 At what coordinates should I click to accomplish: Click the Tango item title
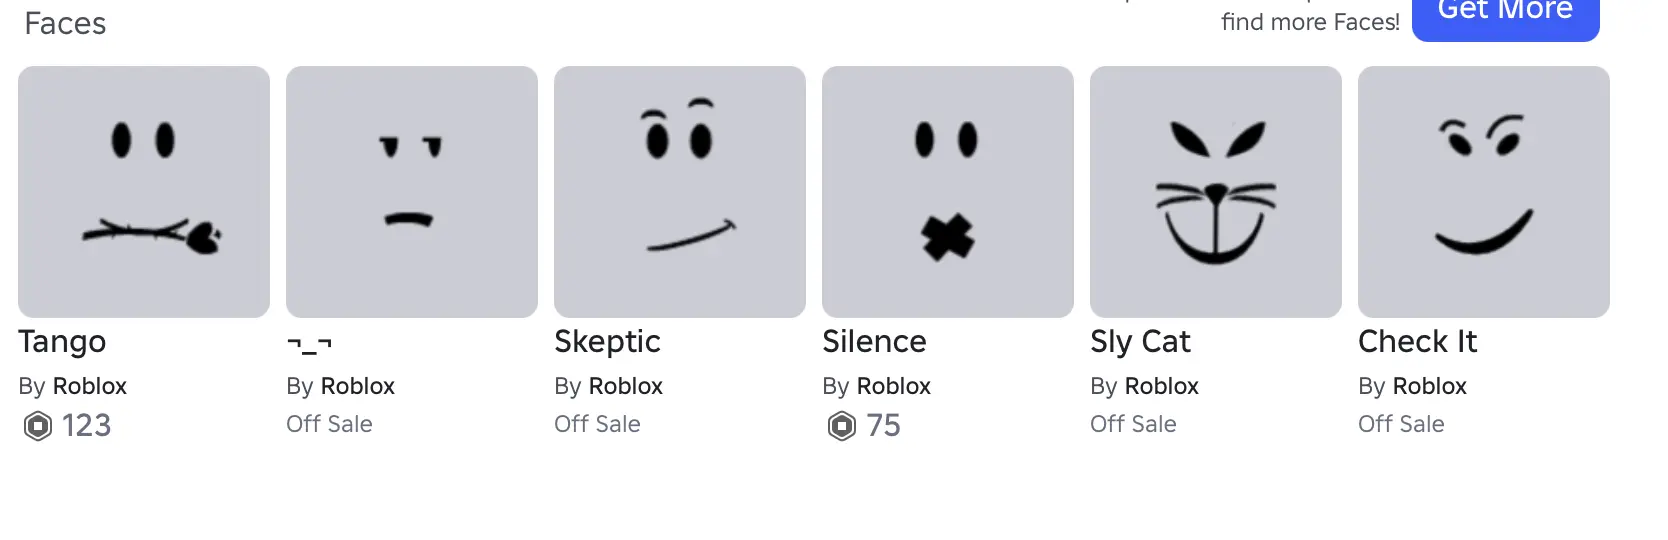(x=62, y=342)
